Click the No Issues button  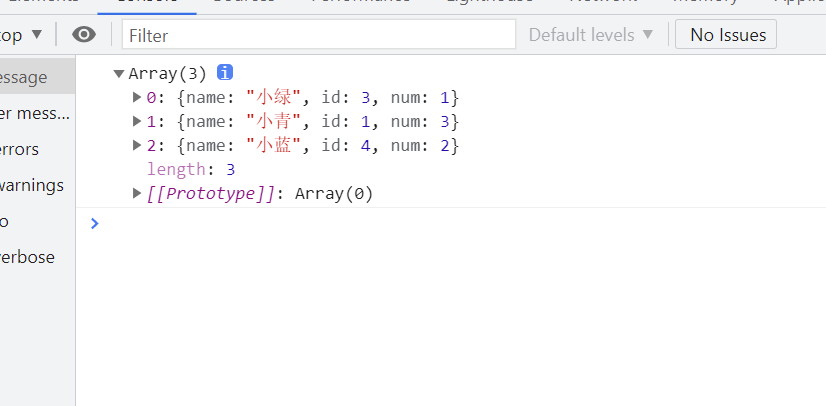click(727, 35)
